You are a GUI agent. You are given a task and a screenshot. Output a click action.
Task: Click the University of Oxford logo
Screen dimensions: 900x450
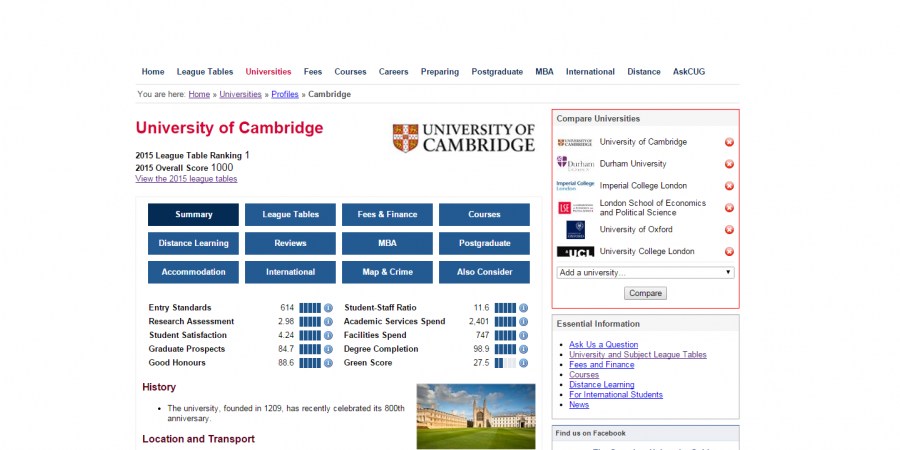576,230
